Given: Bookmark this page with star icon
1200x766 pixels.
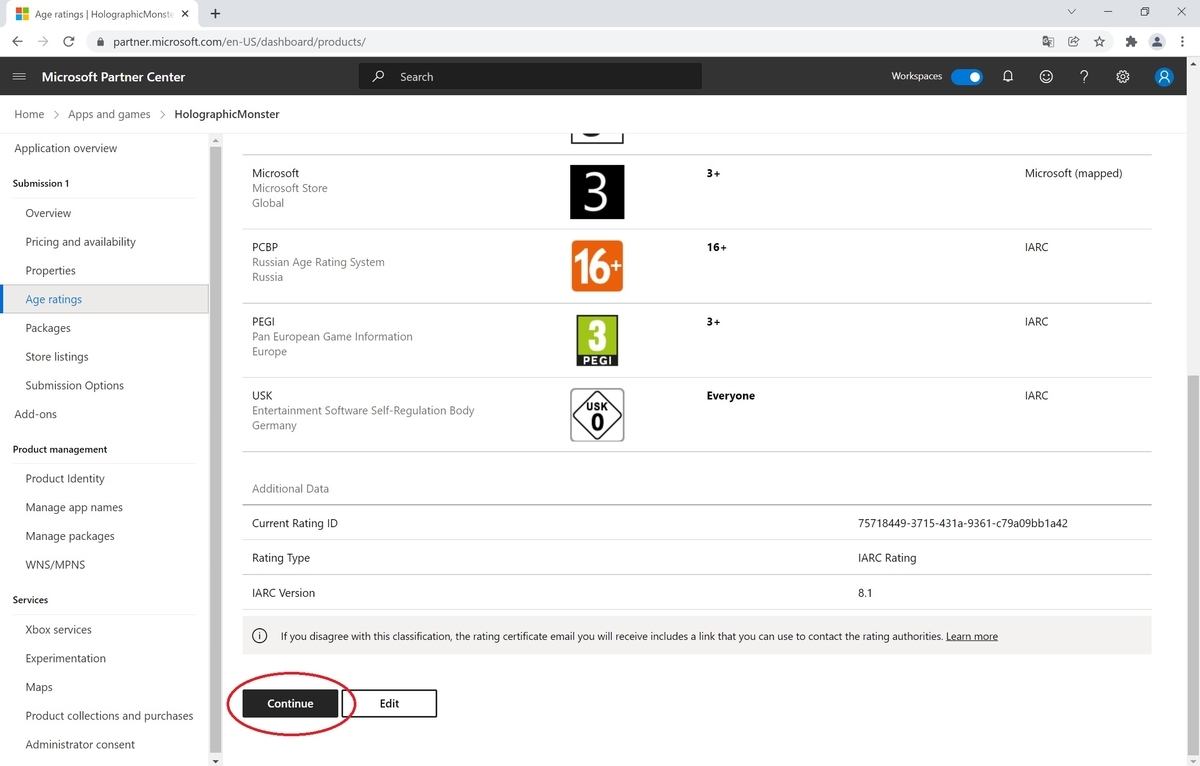Looking at the screenshot, I should click(x=1099, y=41).
